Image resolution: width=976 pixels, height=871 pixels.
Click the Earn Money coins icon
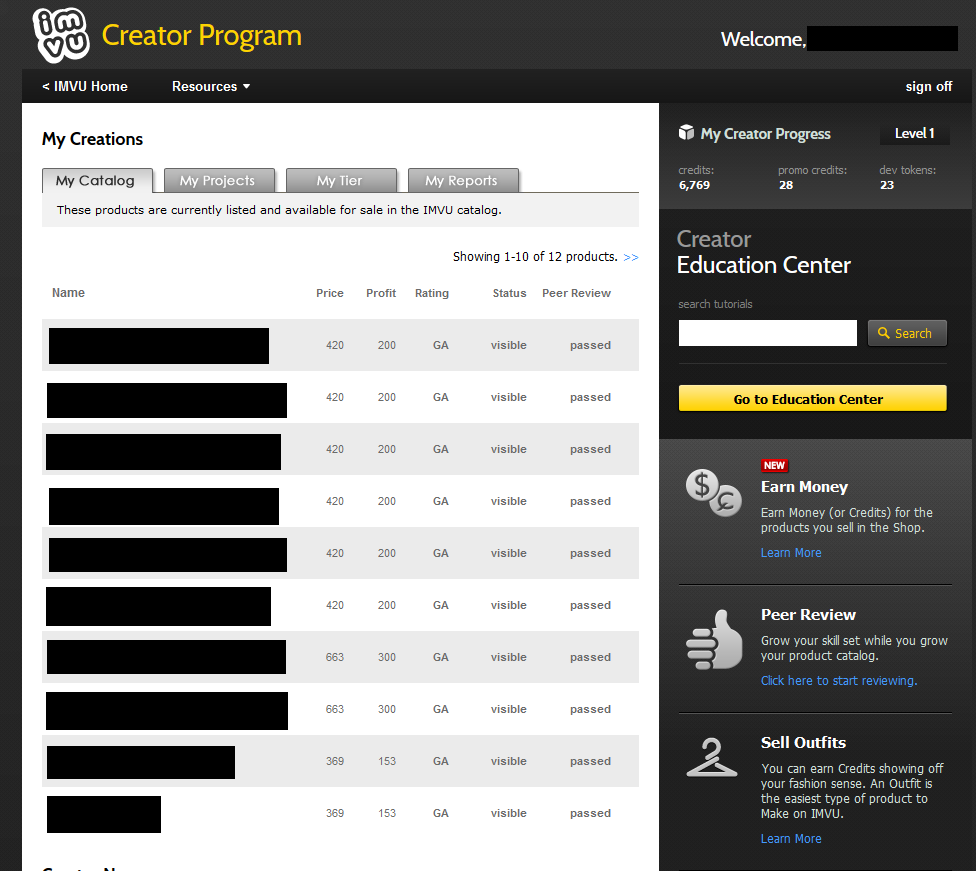pyautogui.click(x=713, y=493)
